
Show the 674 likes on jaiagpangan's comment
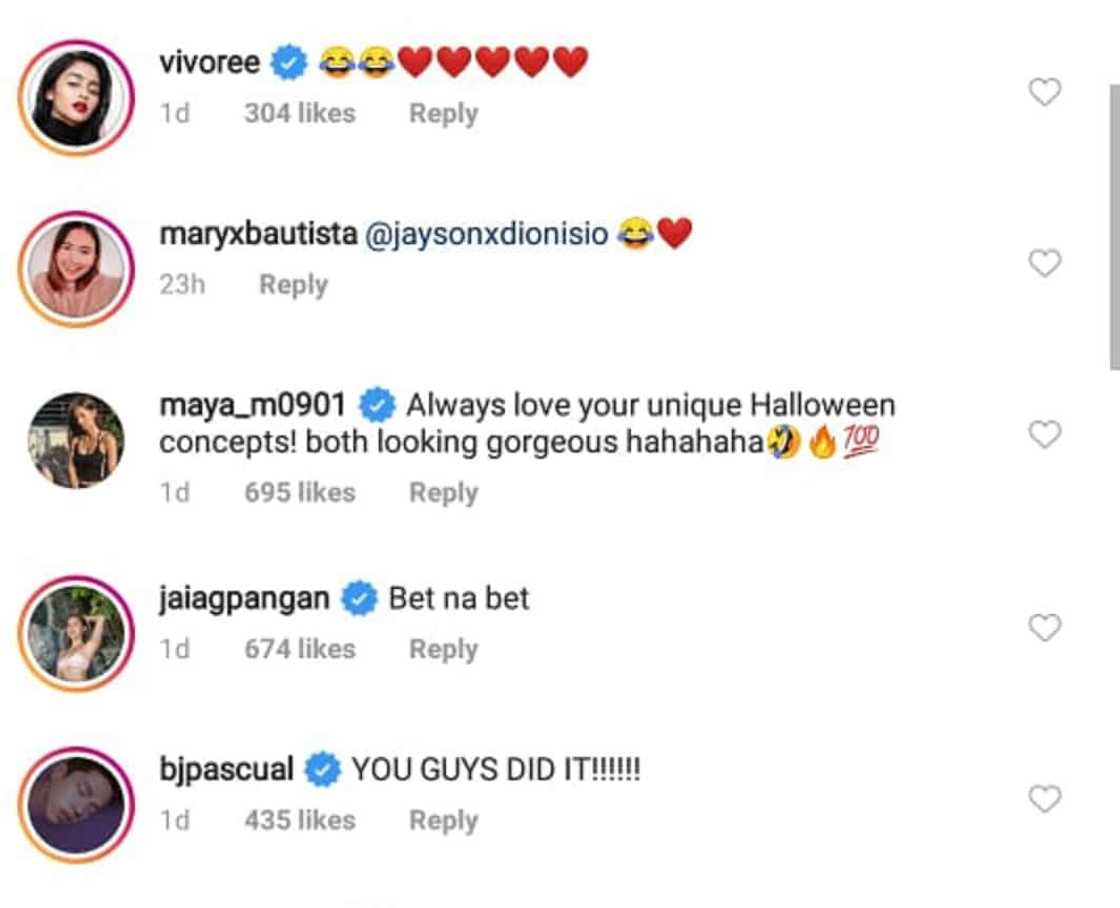(x=299, y=649)
